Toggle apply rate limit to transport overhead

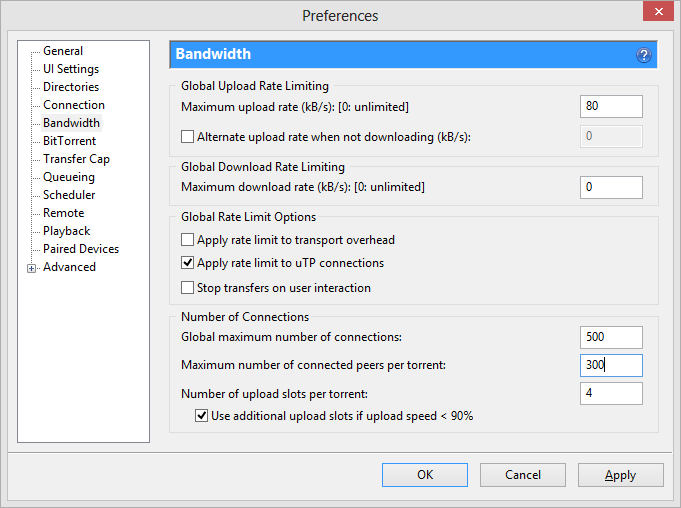pos(187,240)
